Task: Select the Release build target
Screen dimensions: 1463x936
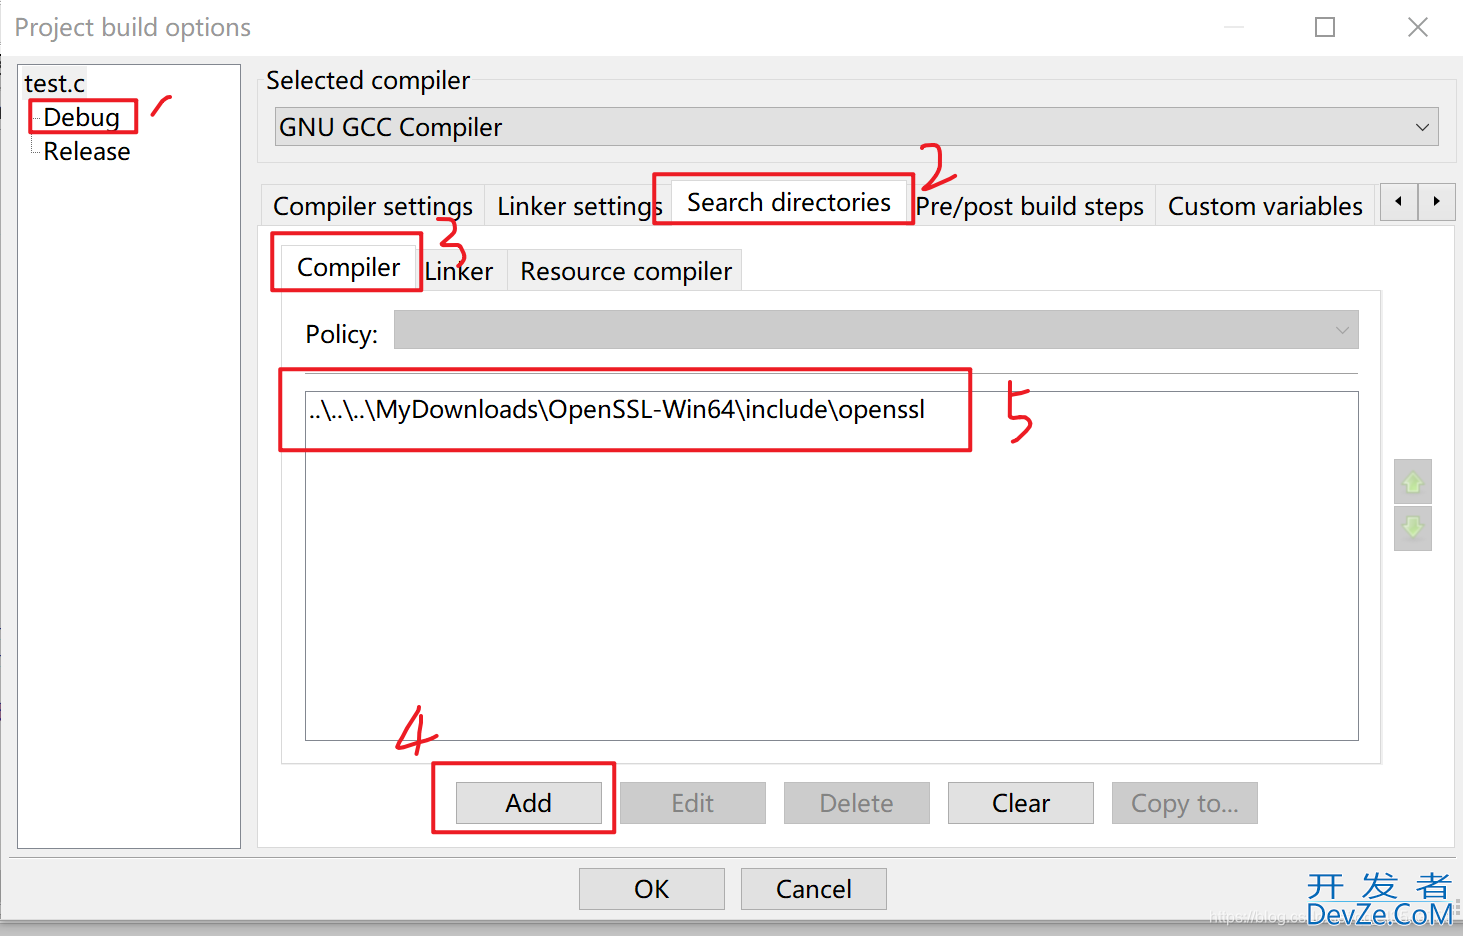Action: pyautogui.click(x=87, y=151)
